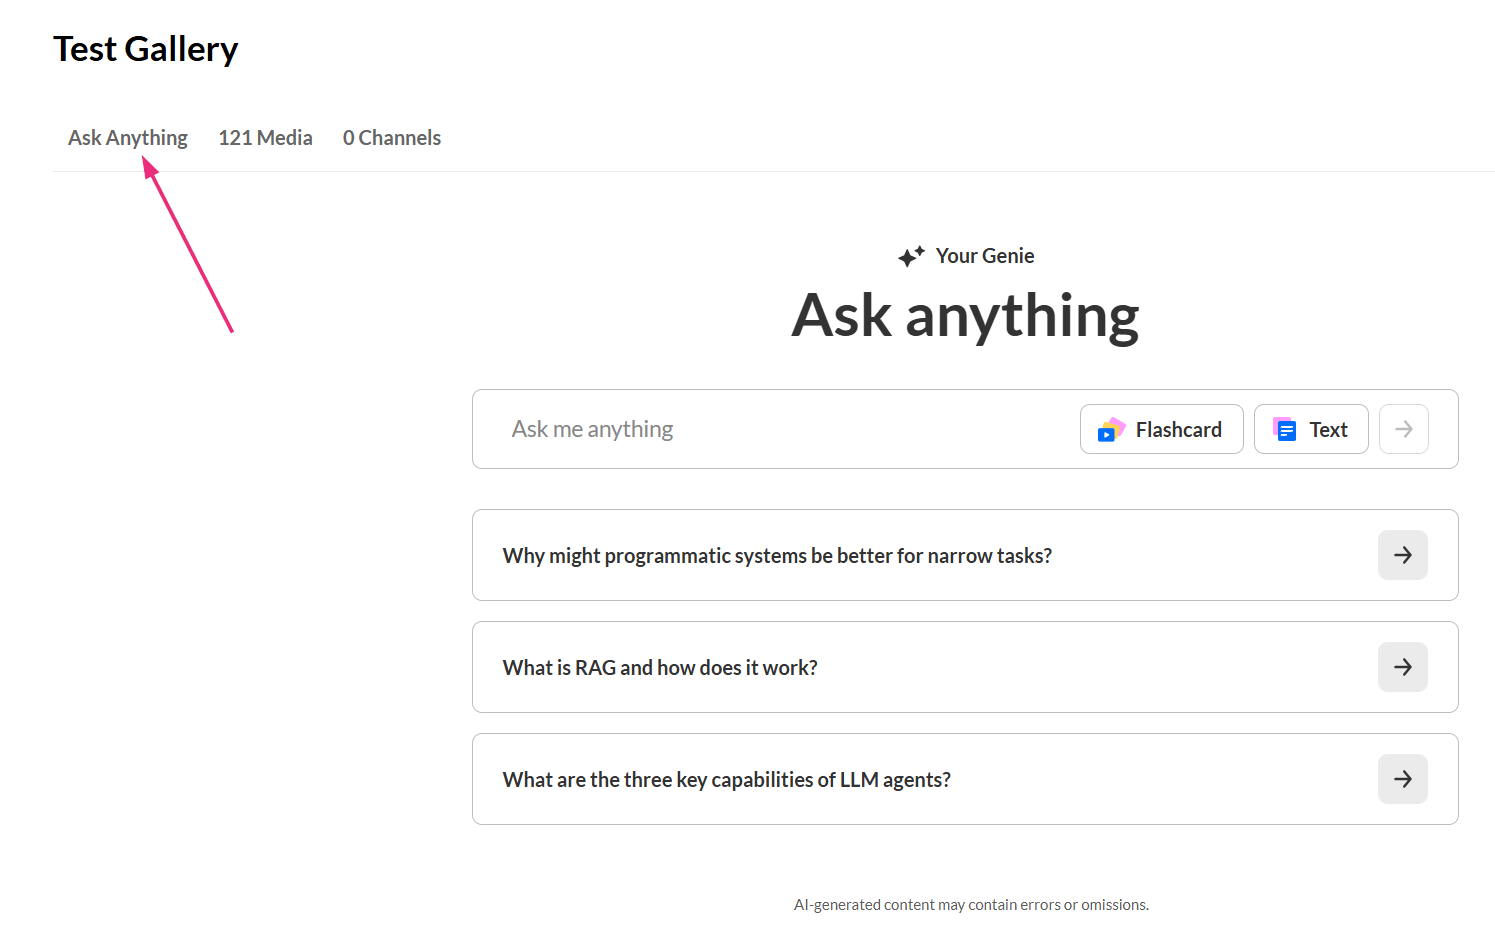Image resolution: width=1495 pixels, height=945 pixels.
Task: Go to the 0 Channels tab
Action: (x=391, y=138)
